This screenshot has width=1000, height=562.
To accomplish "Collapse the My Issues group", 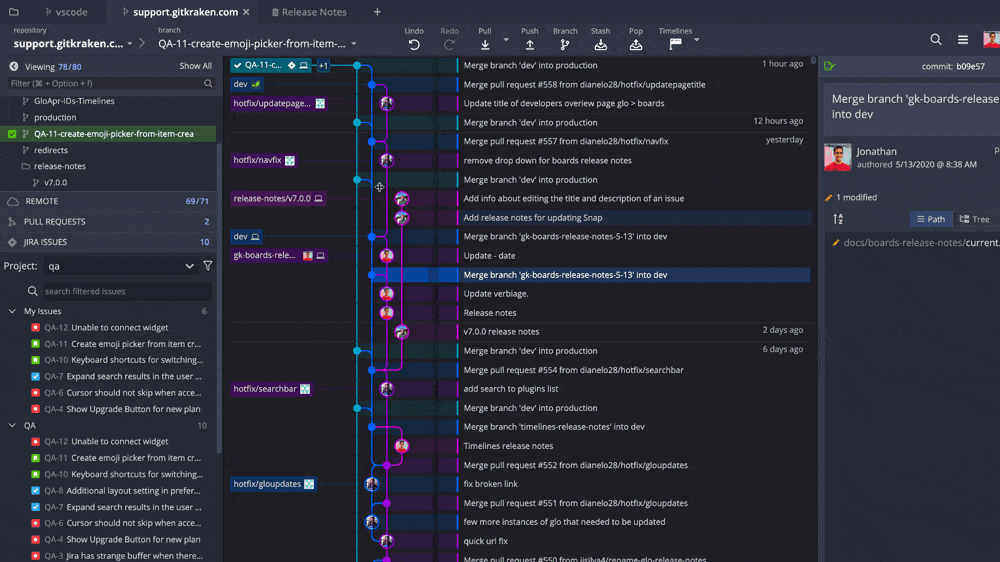I will [x=12, y=311].
